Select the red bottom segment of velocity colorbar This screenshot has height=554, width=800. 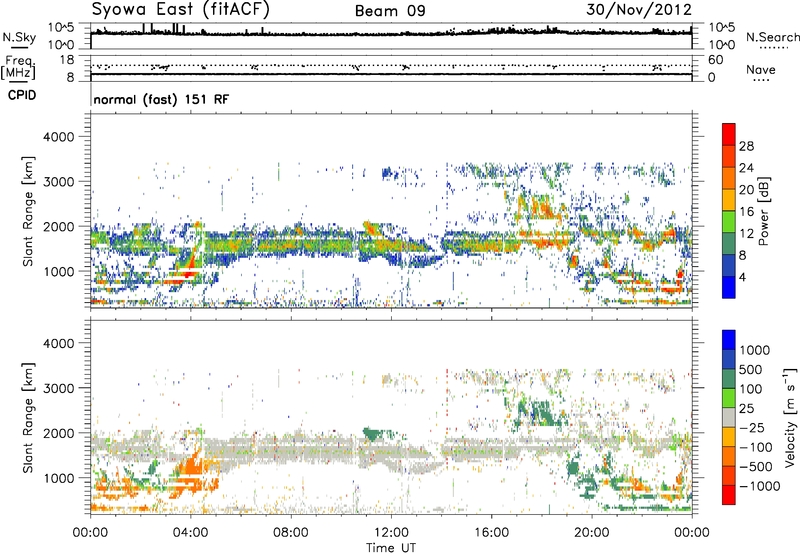coord(729,495)
